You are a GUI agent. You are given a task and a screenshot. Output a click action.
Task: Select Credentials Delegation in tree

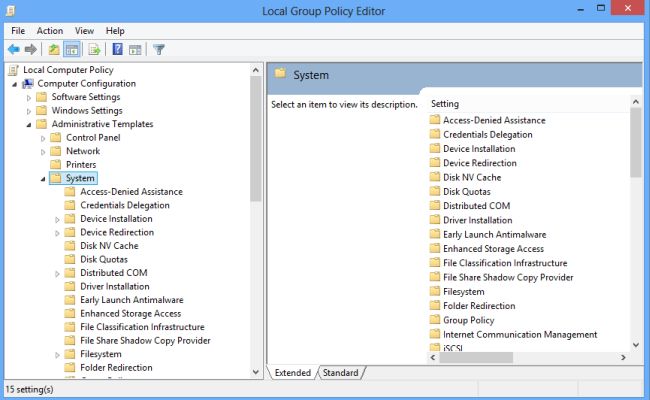coord(125,205)
